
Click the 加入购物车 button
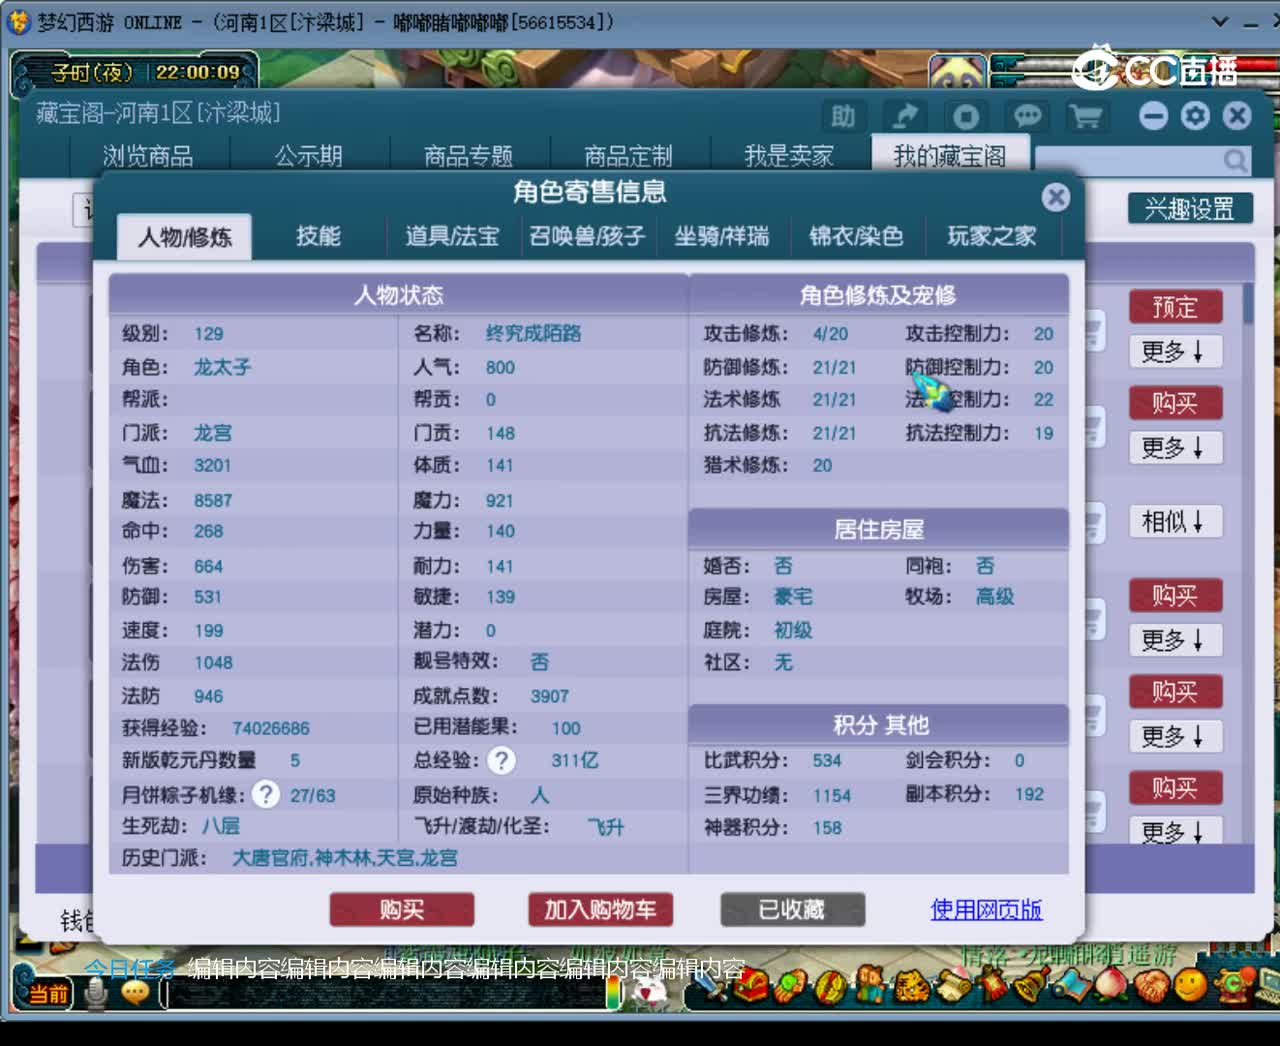pyautogui.click(x=600, y=910)
